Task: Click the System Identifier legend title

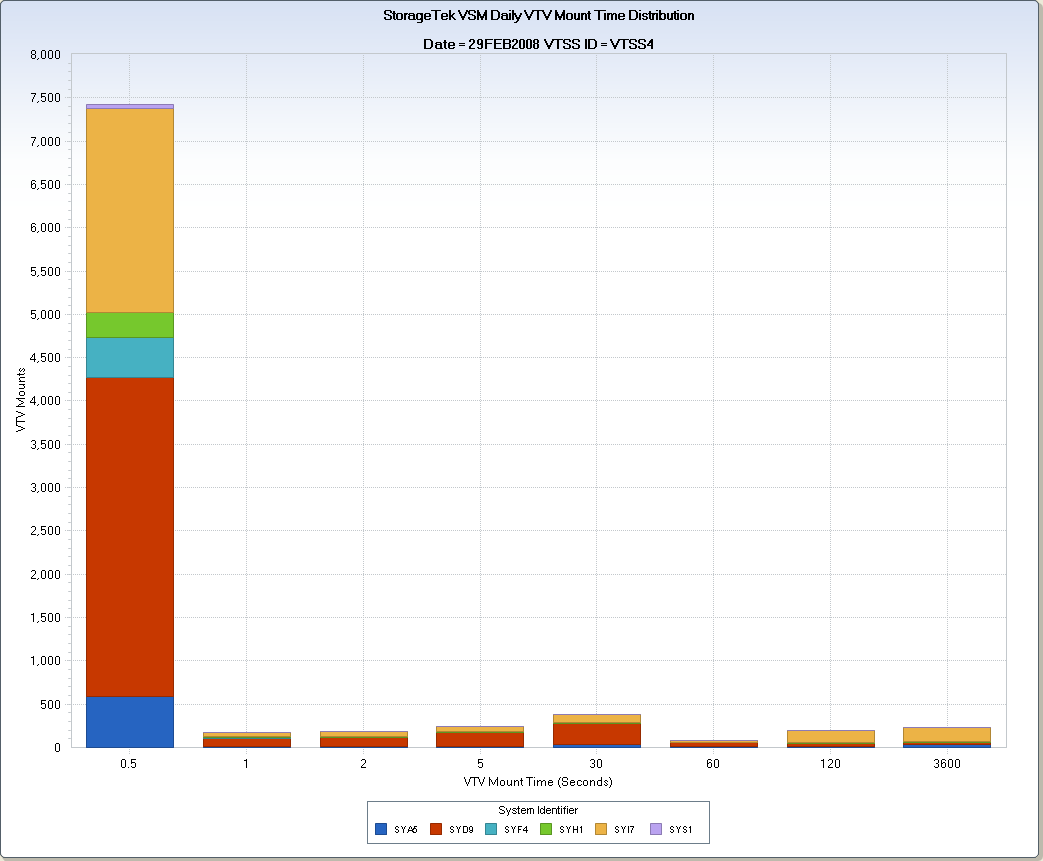Action: pyautogui.click(x=538, y=810)
